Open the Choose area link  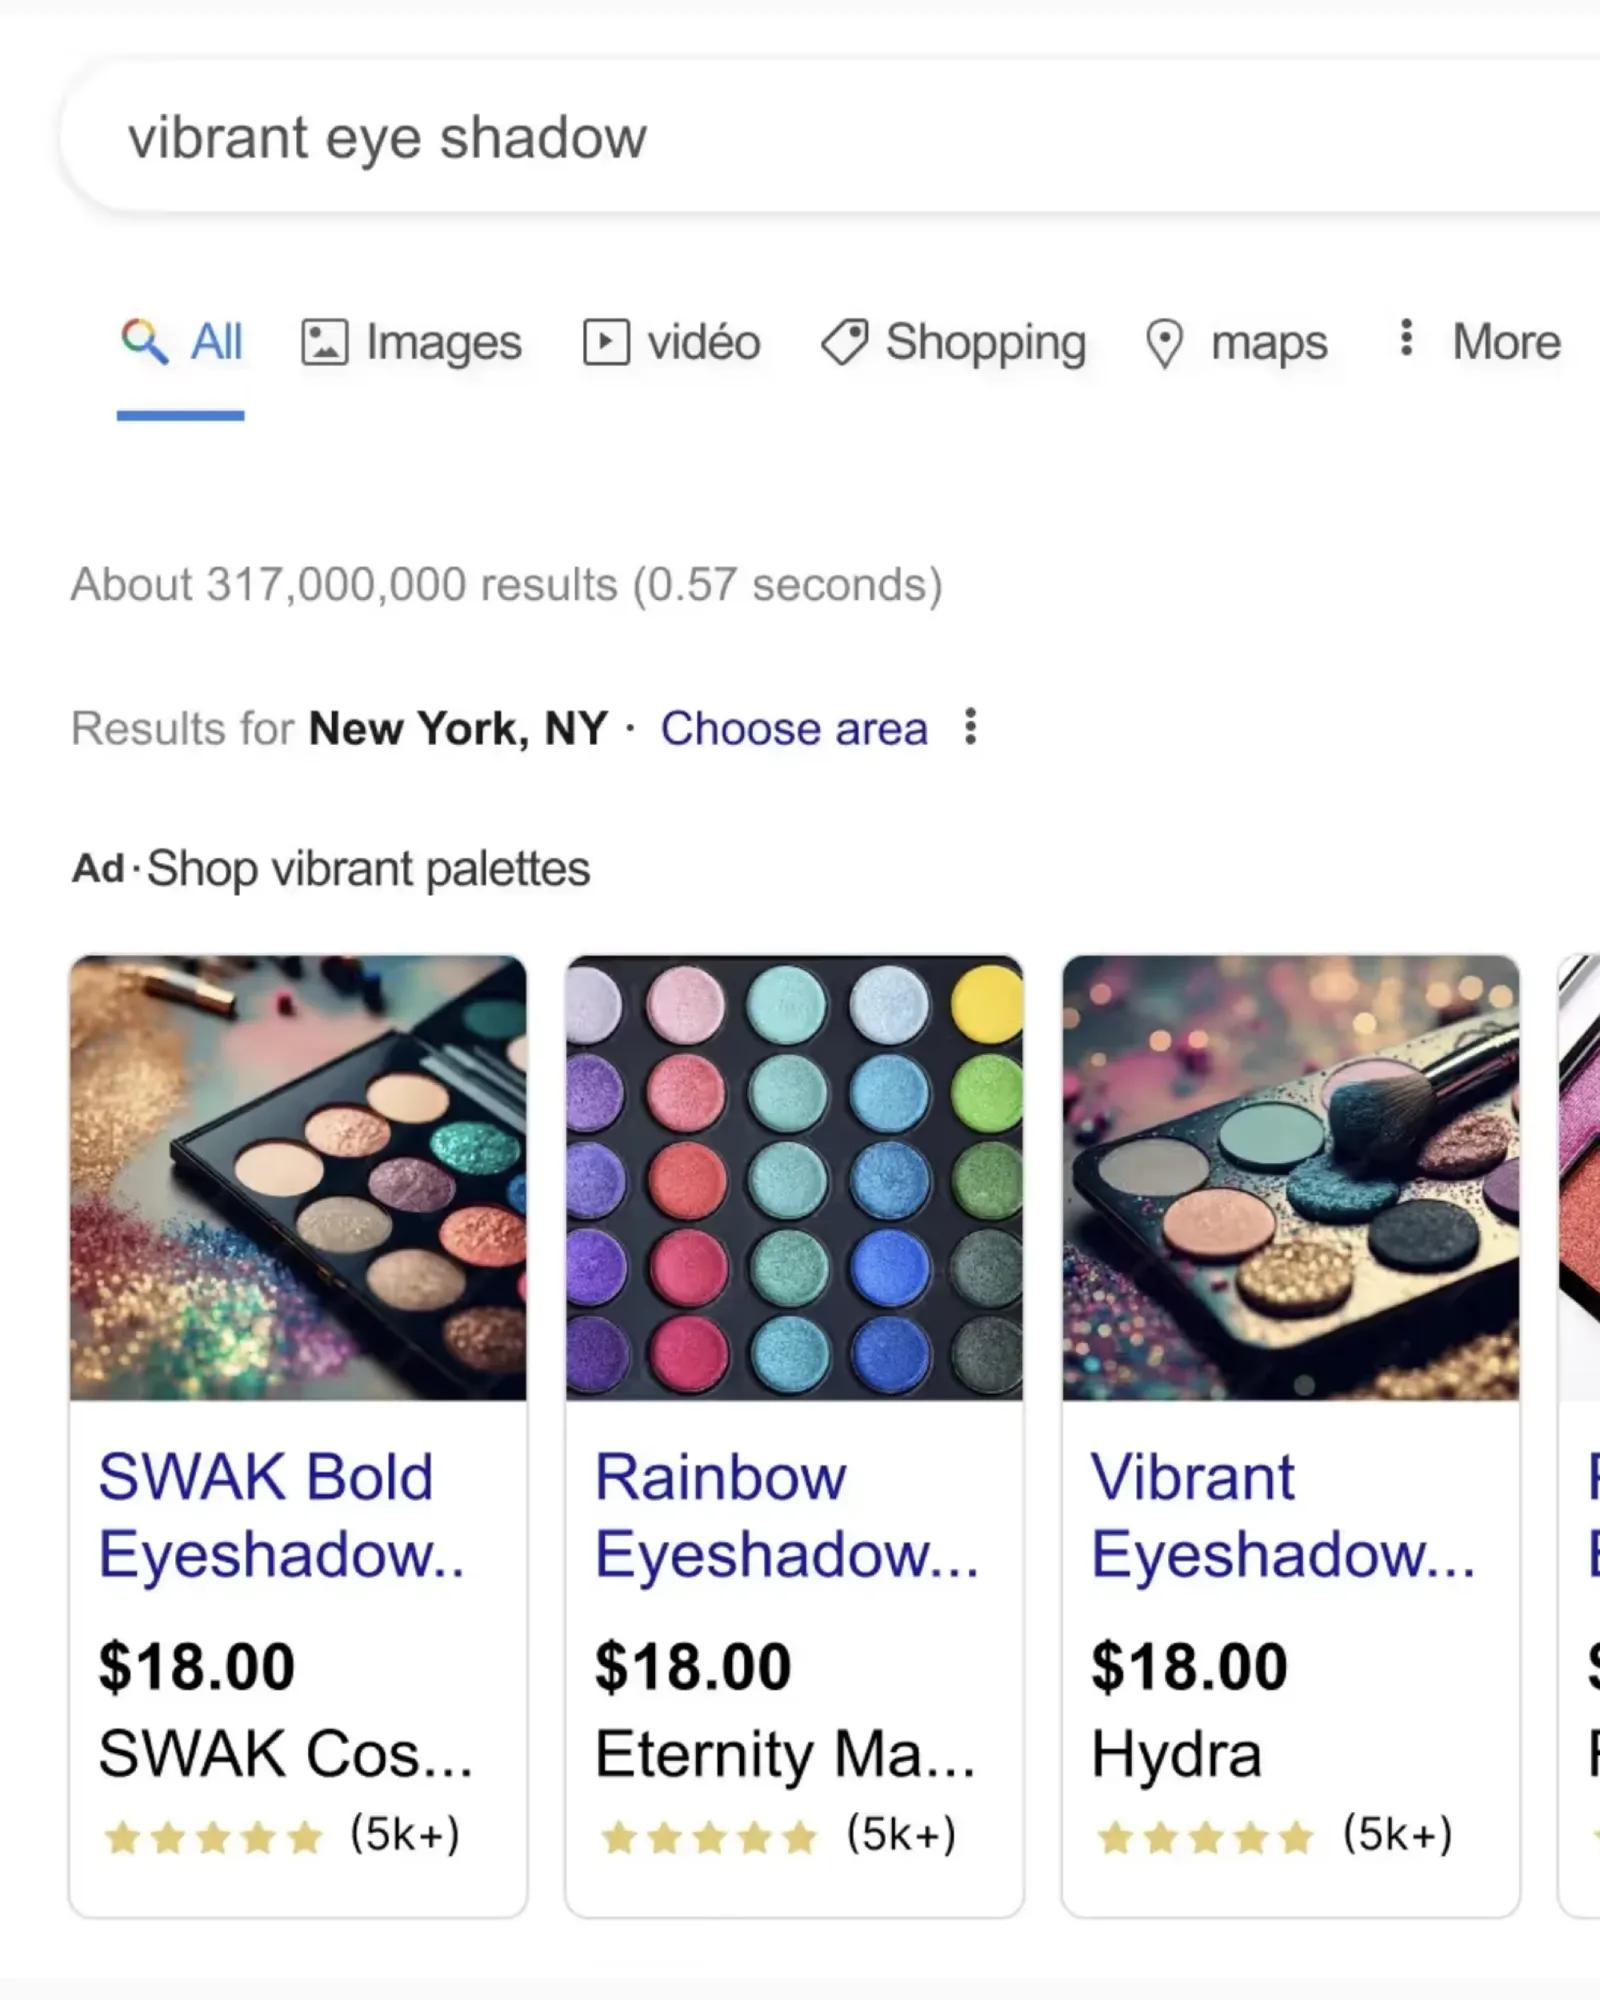795,728
